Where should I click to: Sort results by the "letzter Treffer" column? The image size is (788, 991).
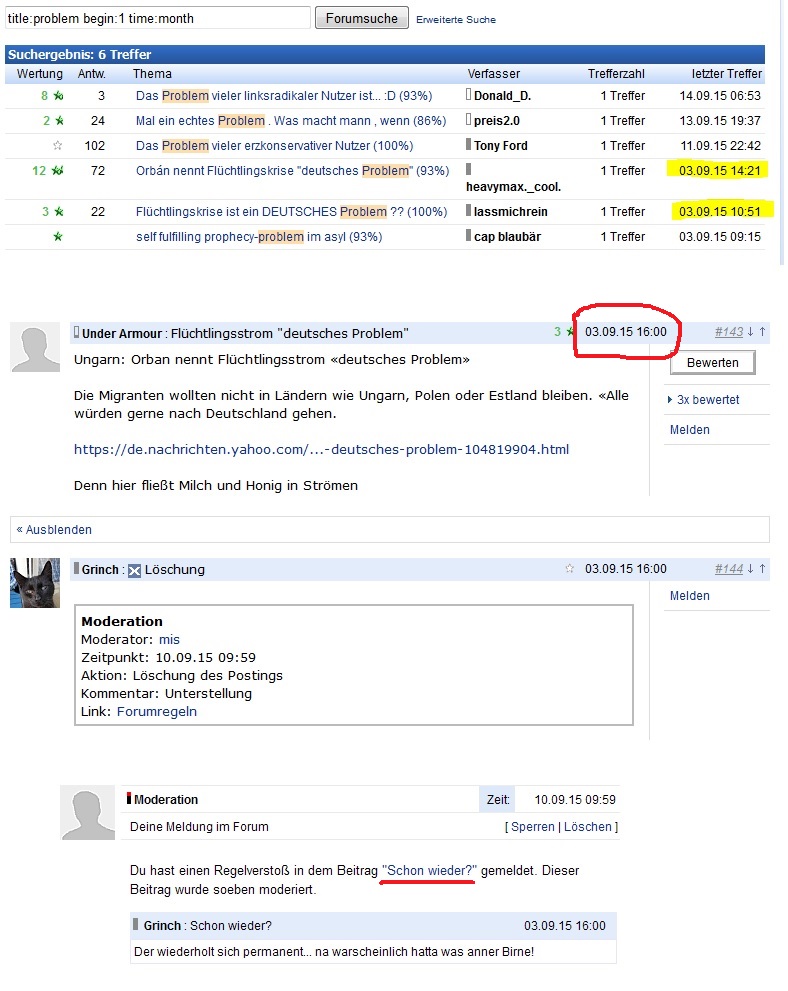point(726,74)
